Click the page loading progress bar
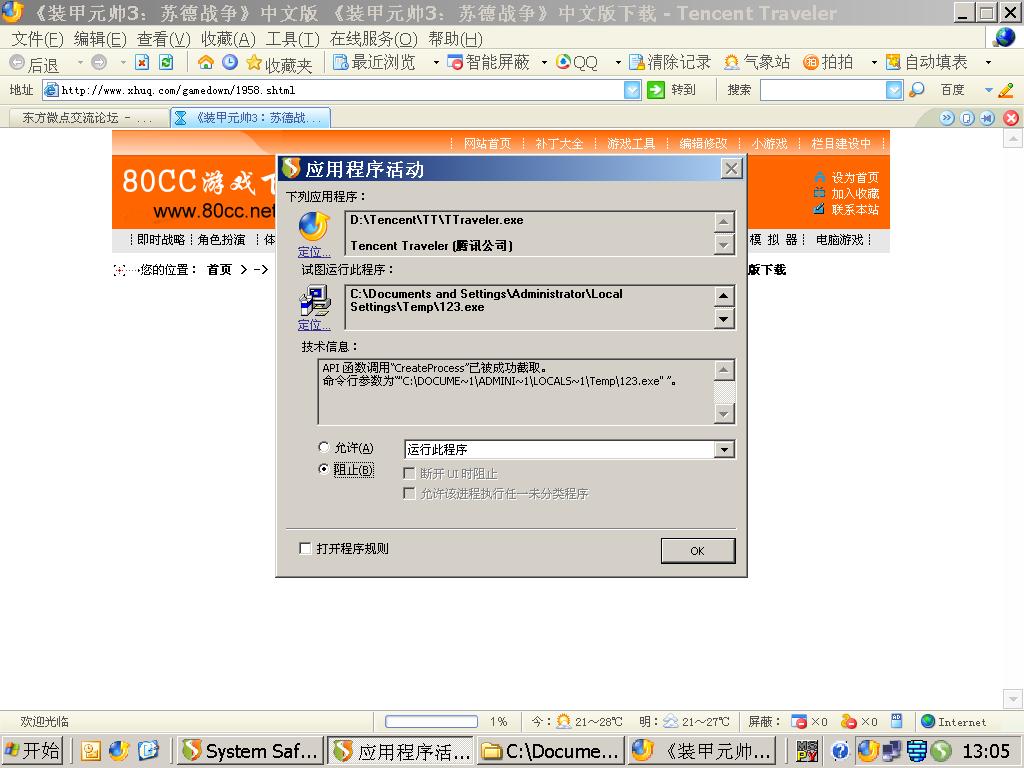The image size is (1024, 768). [431, 721]
